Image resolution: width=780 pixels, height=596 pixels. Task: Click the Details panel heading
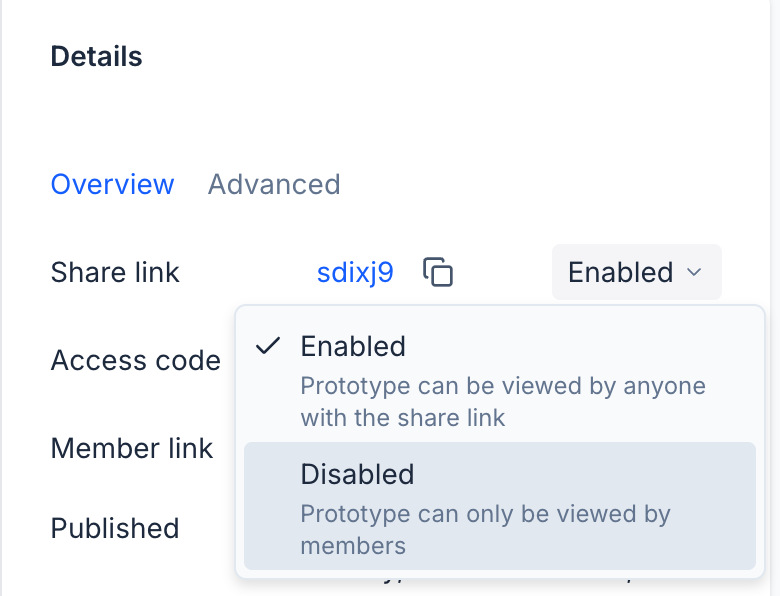96,56
